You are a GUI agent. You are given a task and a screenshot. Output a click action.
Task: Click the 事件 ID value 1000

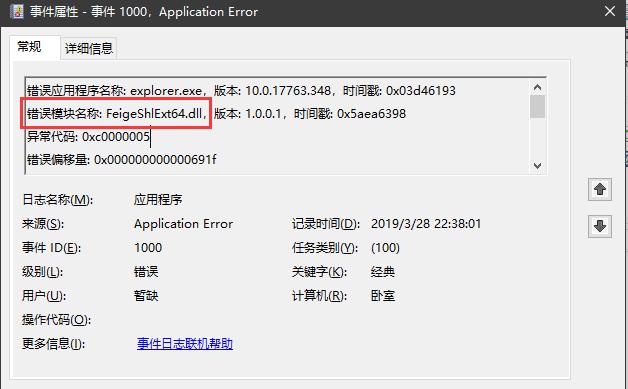[148, 248]
